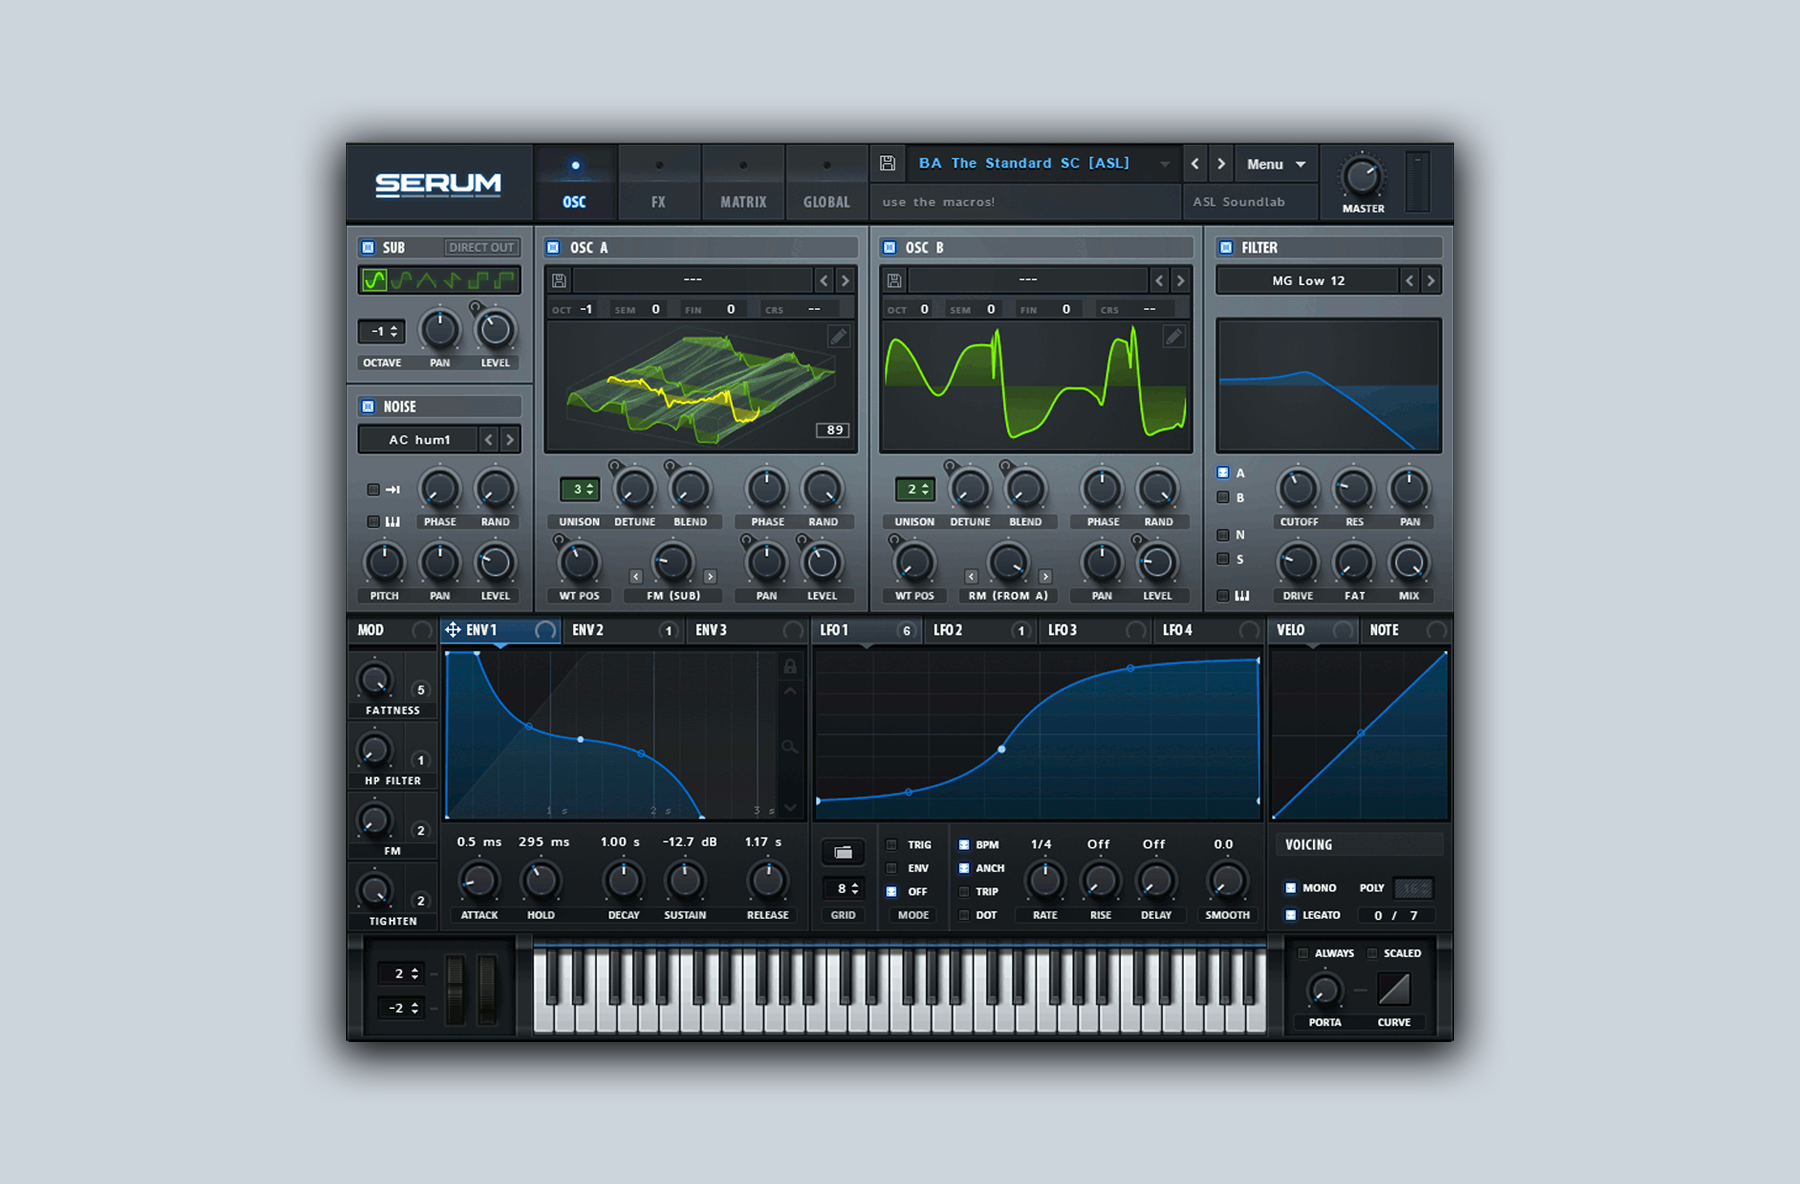Select the ENV 2 tab
The width and height of the screenshot is (1800, 1184).
tap(624, 630)
